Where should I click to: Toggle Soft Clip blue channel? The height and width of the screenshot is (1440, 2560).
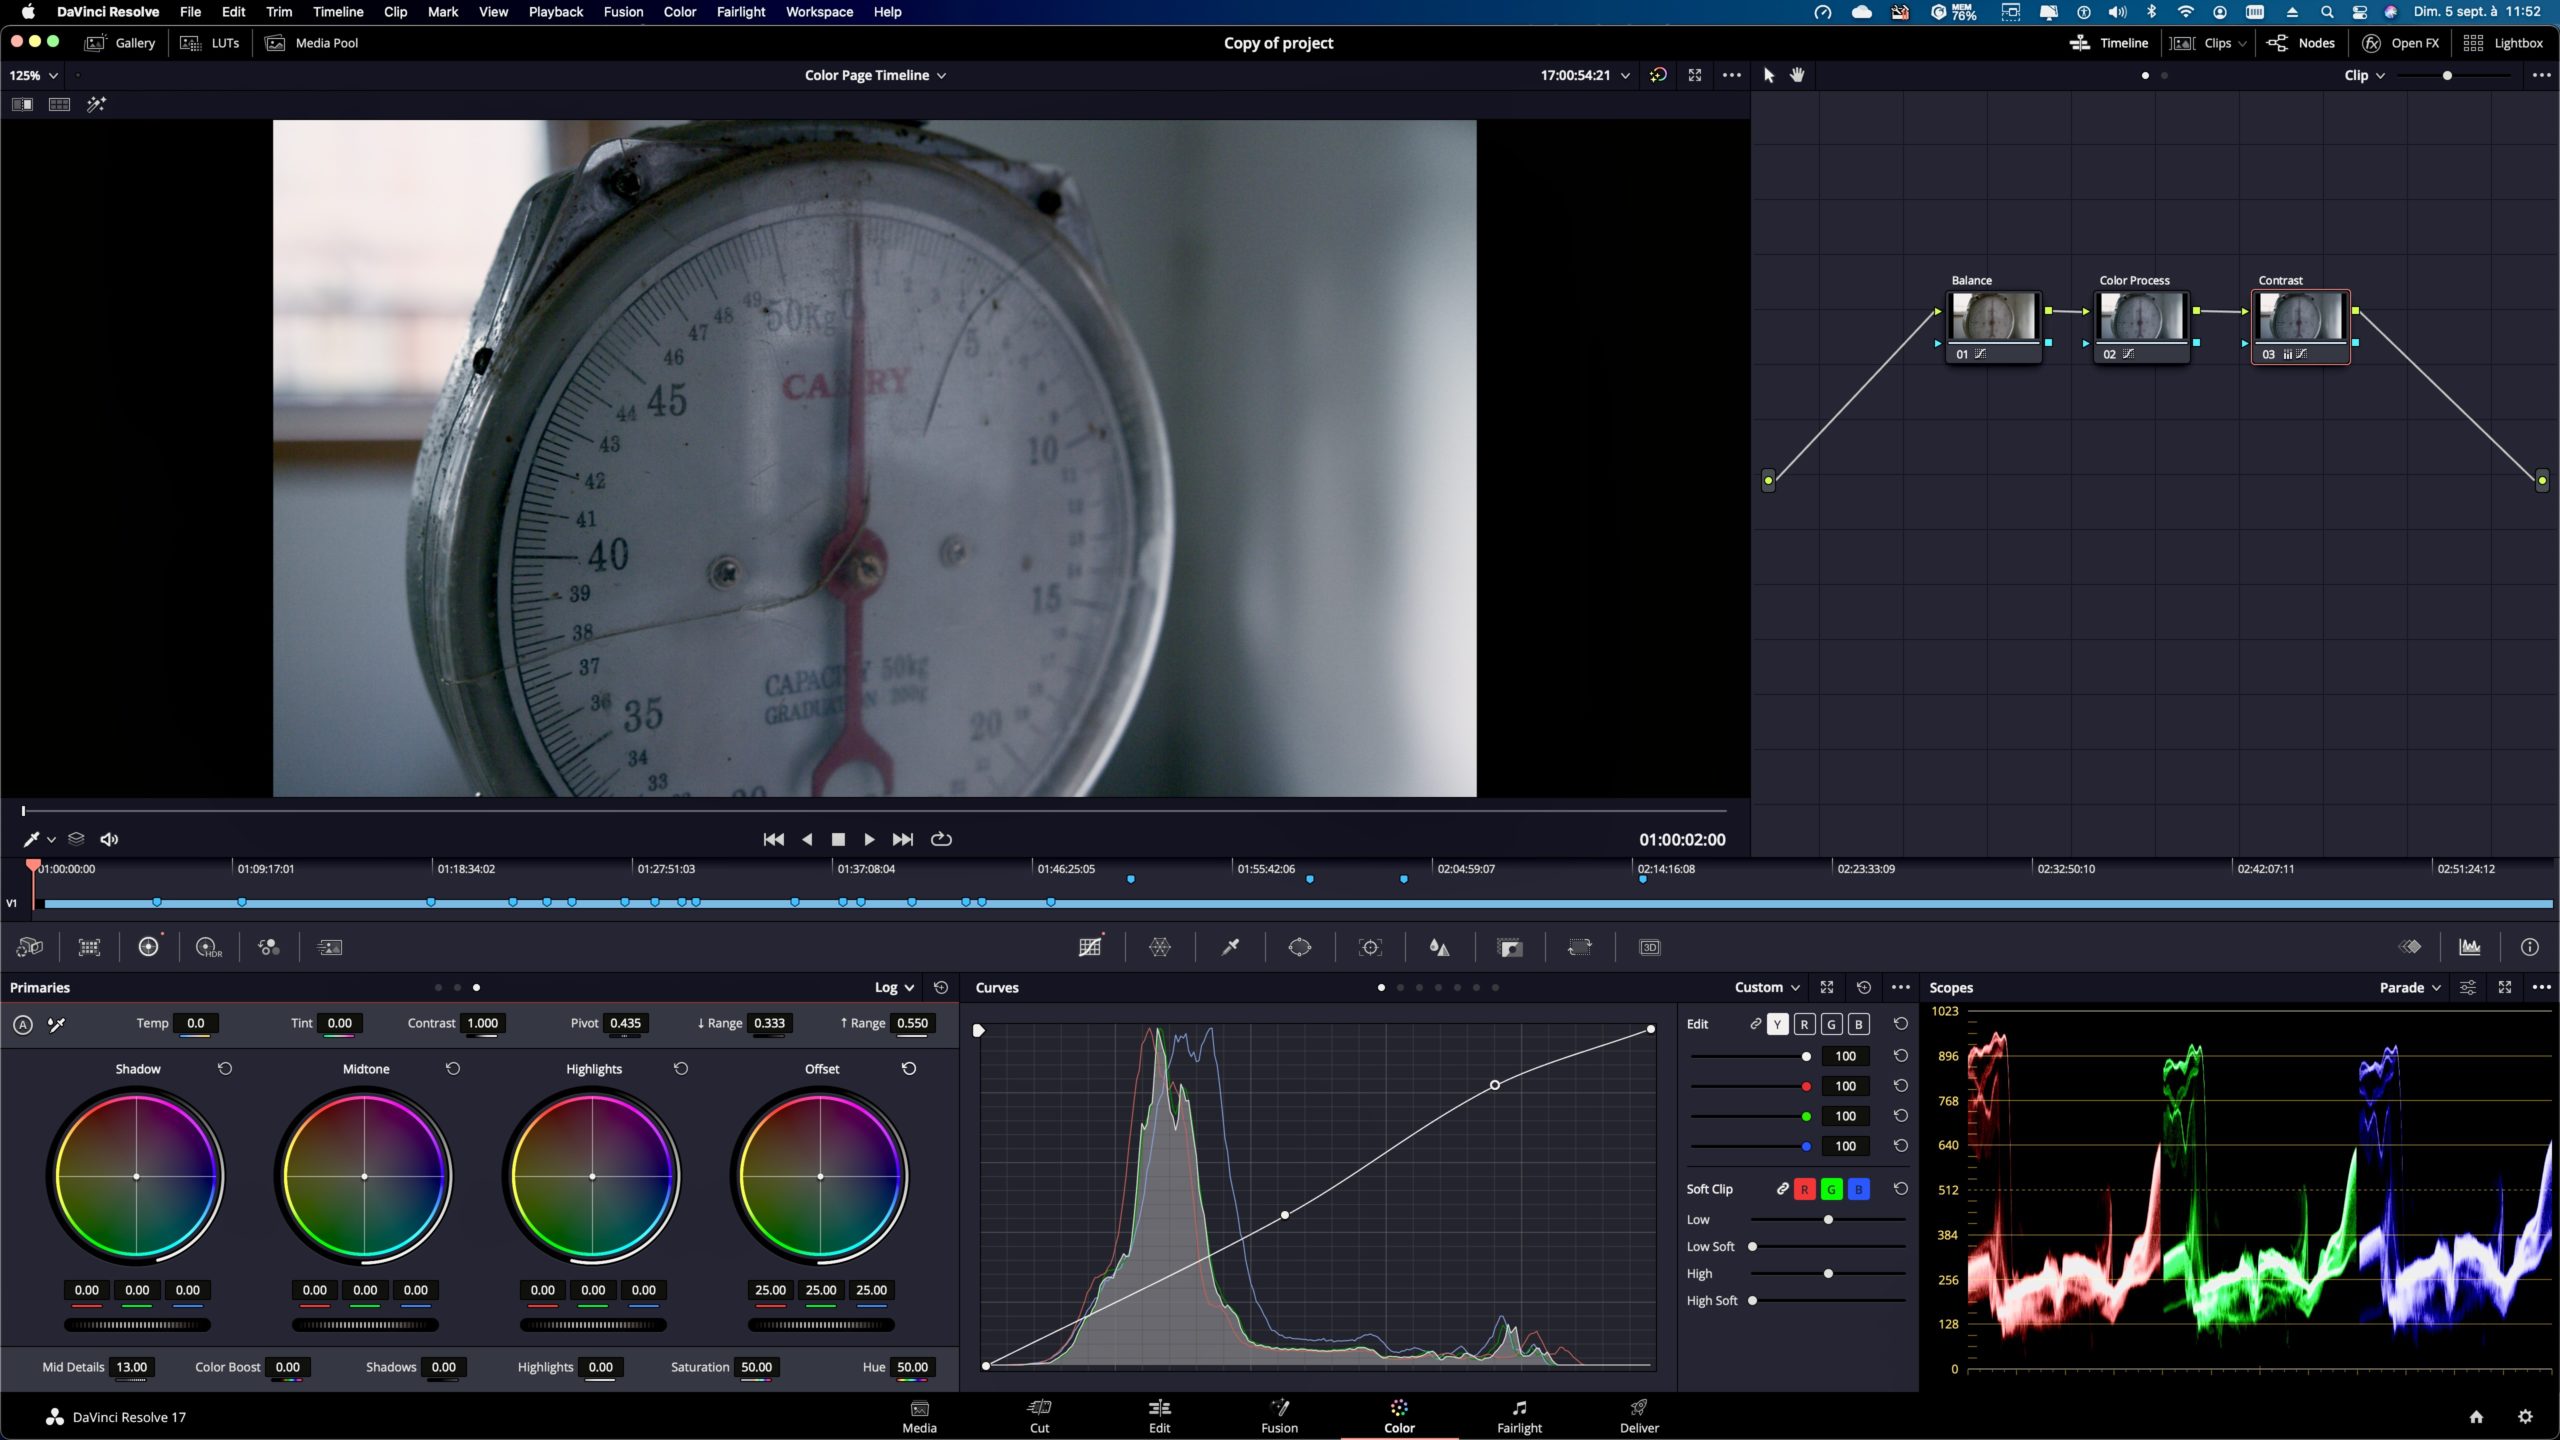[1858, 1189]
